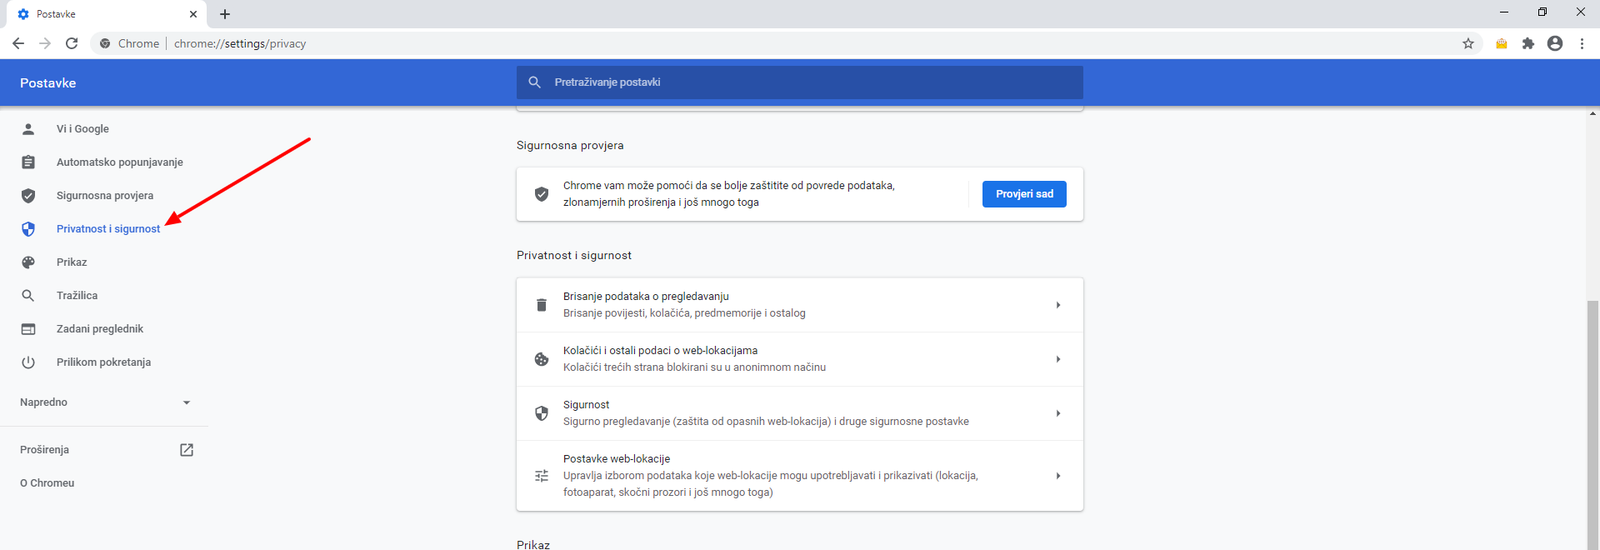Click the yellow extension icon in toolbar
The width and height of the screenshot is (1600, 550).
(1501, 43)
